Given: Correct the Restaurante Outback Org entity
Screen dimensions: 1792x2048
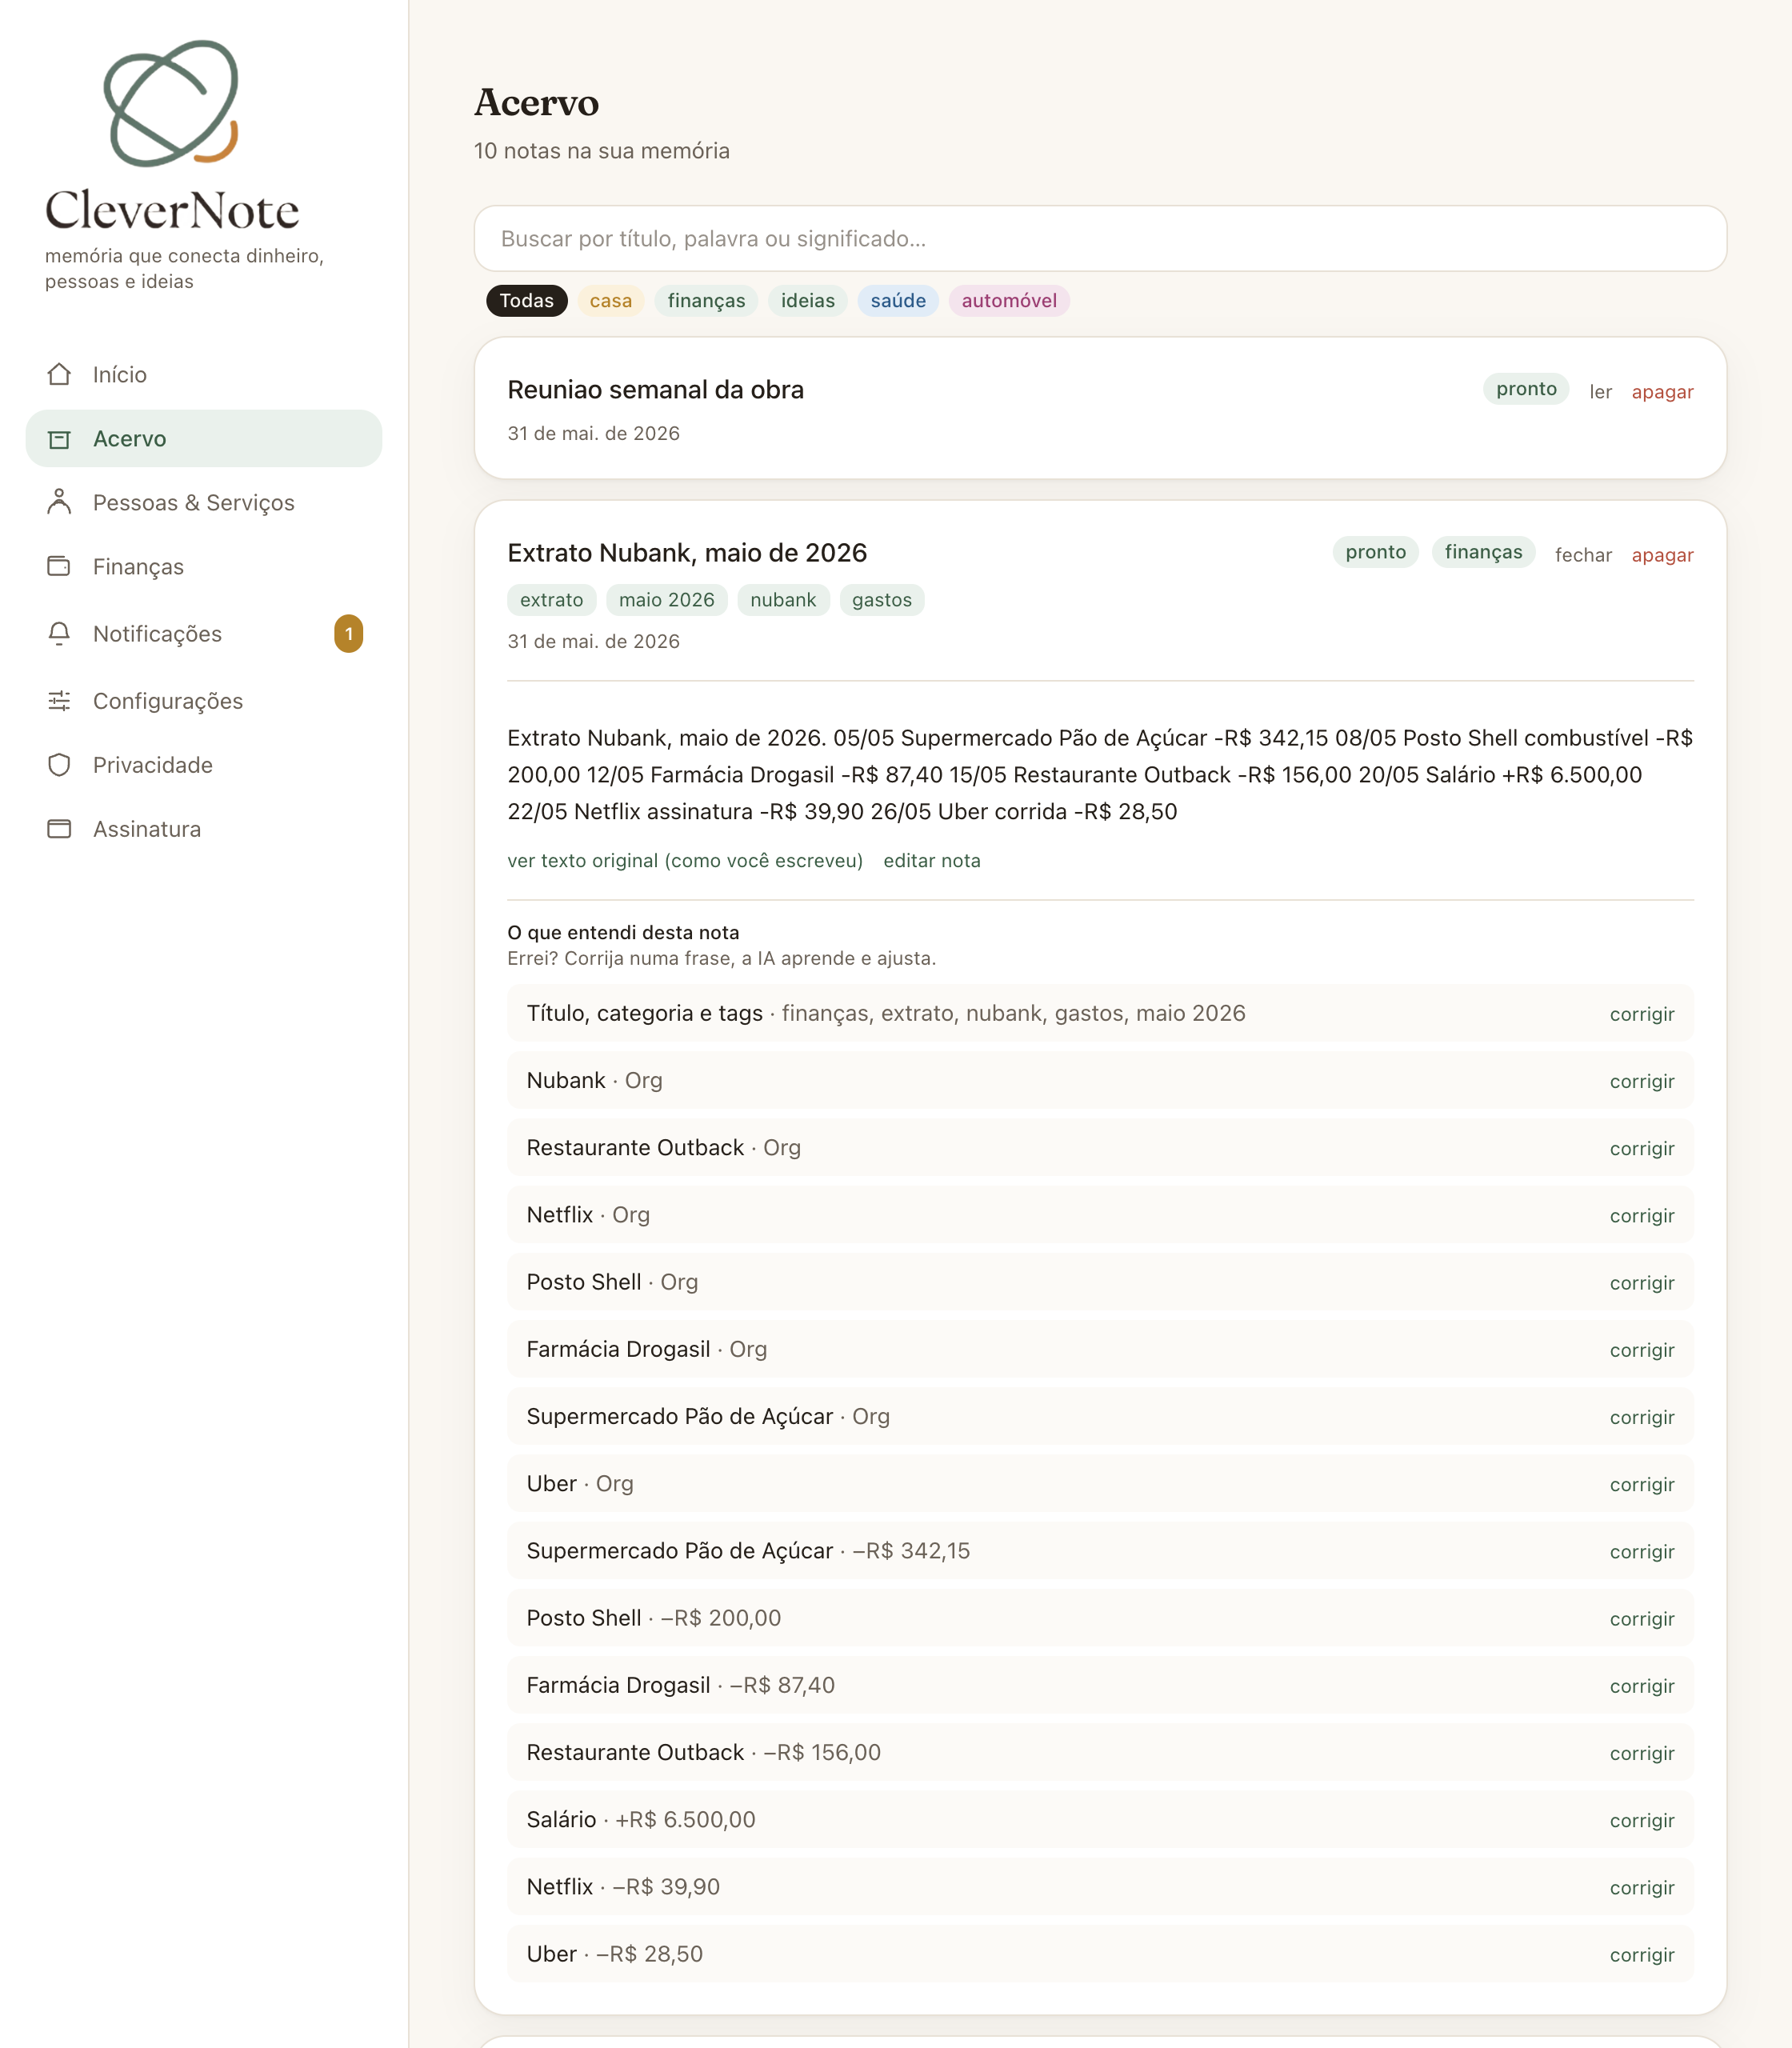Looking at the screenshot, I should [1642, 1147].
